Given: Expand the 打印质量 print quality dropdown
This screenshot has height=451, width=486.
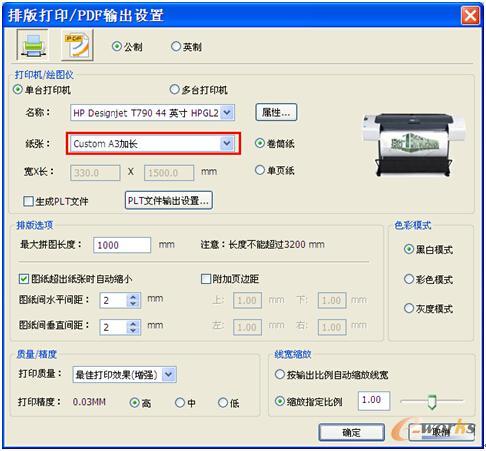Looking at the screenshot, I should (169, 375).
